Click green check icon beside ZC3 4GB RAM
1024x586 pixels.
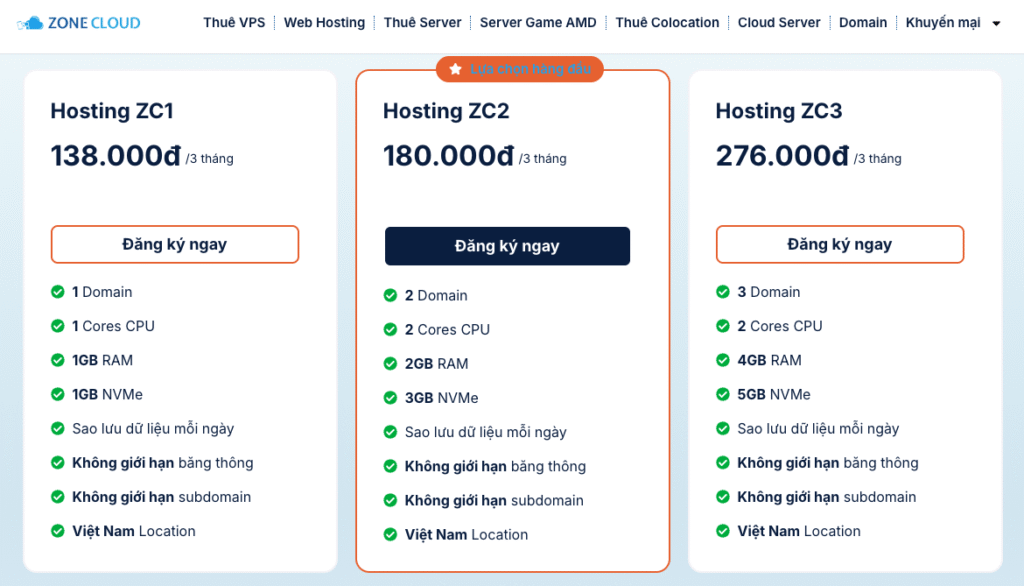(x=723, y=360)
